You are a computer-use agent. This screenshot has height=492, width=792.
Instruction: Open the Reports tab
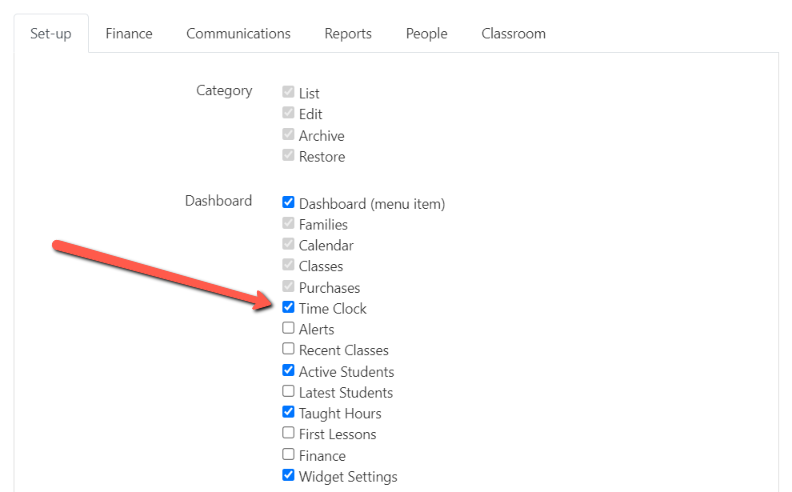[348, 34]
